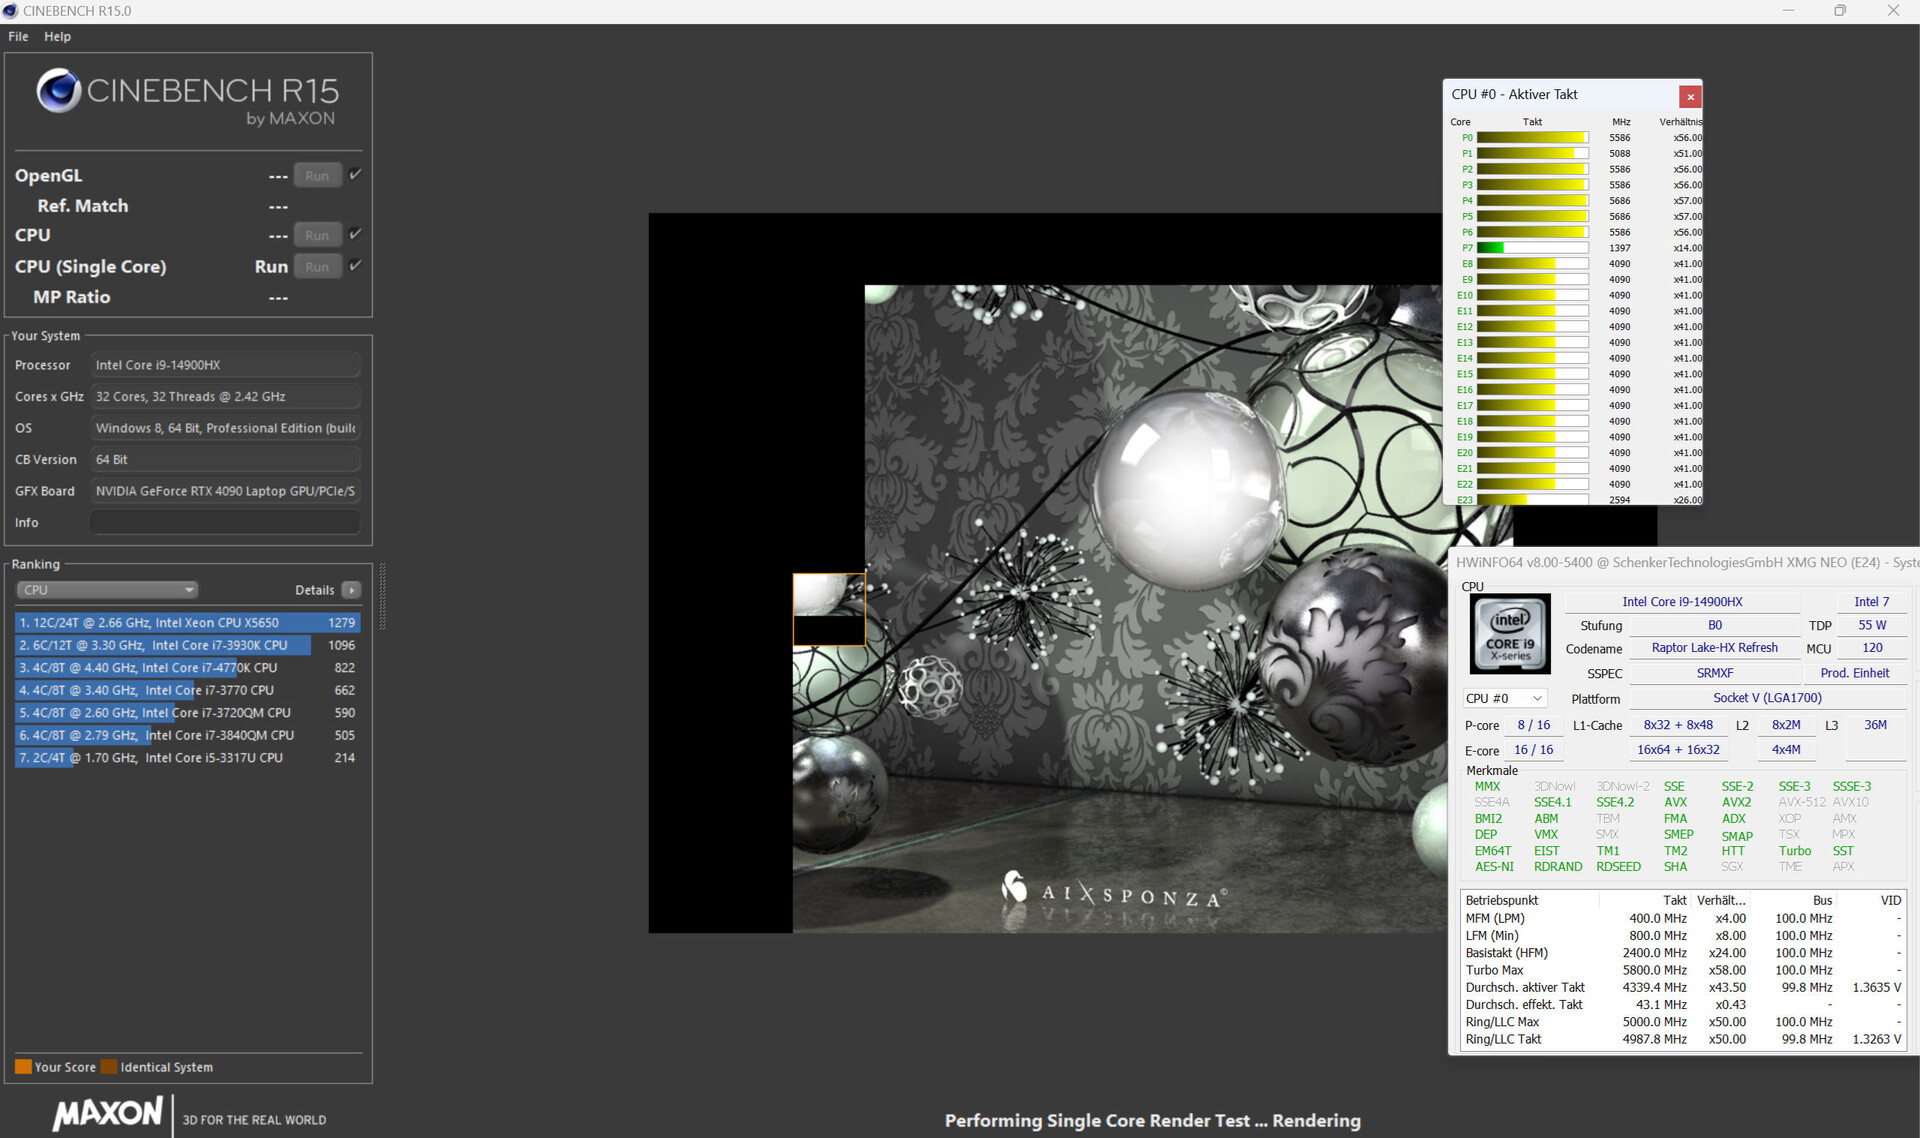Close the CPU #0 Aktiver Takt window
Screen dimensions: 1920x1138
1690,97
